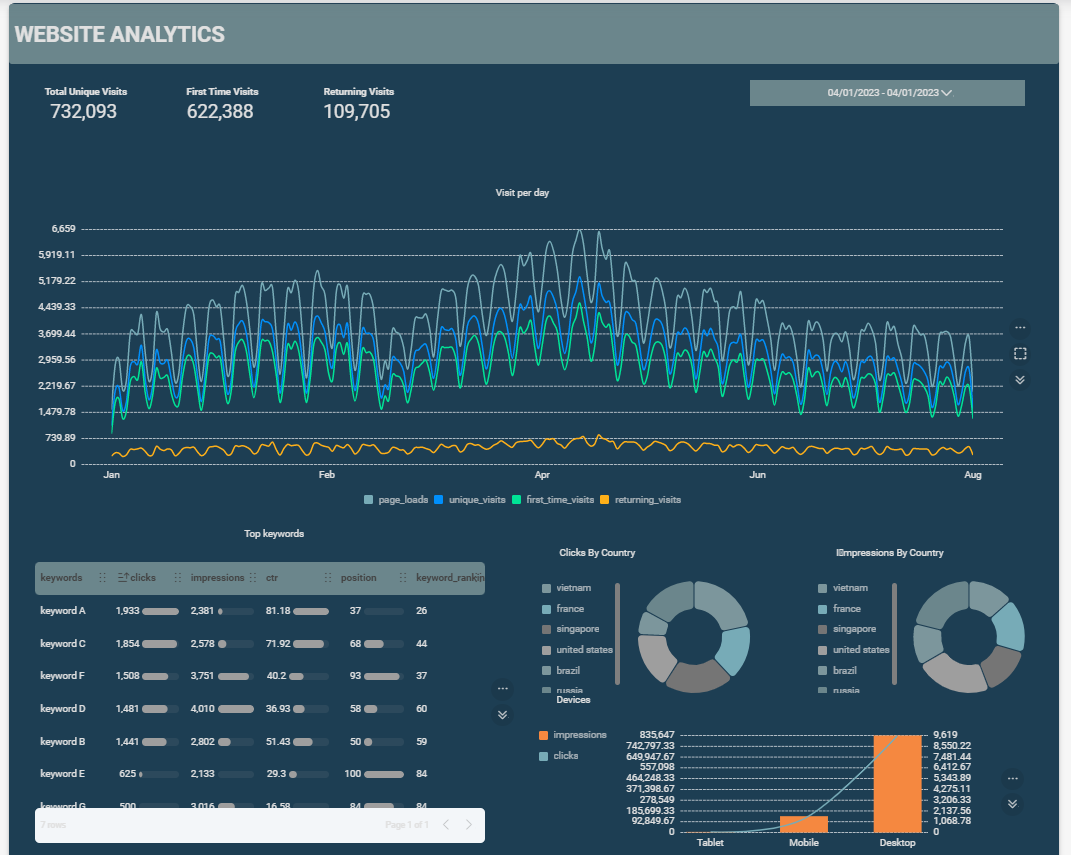
Task: Toggle france in Clicks By Country legend
Action: 563,608
